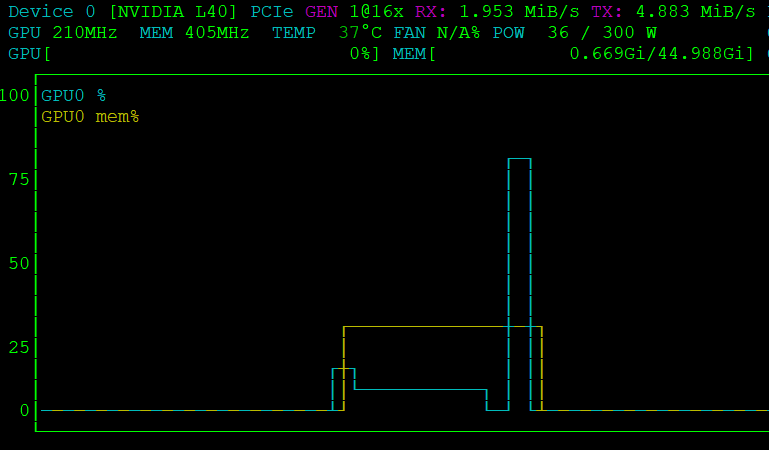The height and width of the screenshot is (450, 769).
Task: Select the NVIDIA L40 device name
Action: click(x=174, y=12)
